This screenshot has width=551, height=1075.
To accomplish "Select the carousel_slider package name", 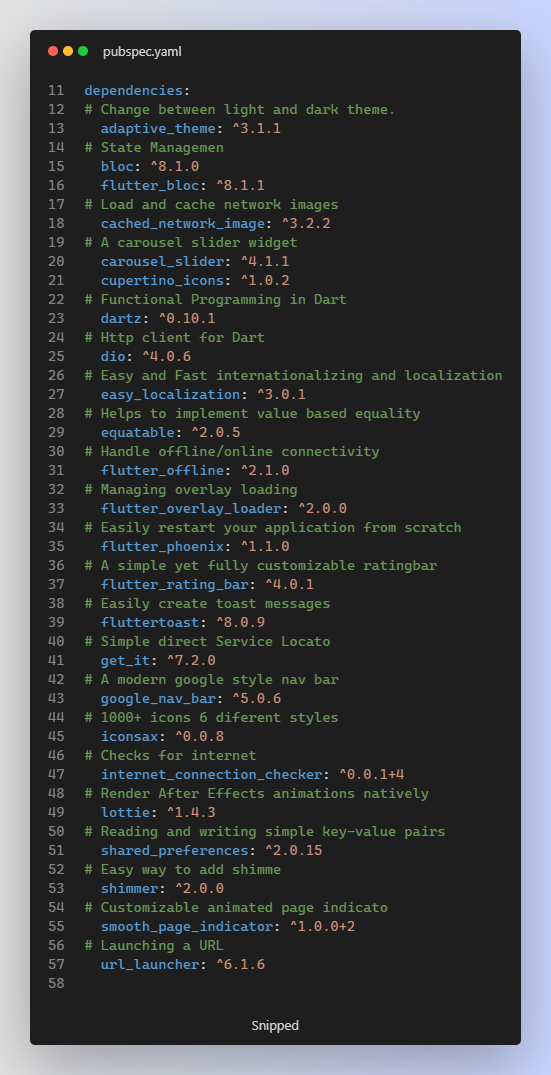I will (x=162, y=262).
